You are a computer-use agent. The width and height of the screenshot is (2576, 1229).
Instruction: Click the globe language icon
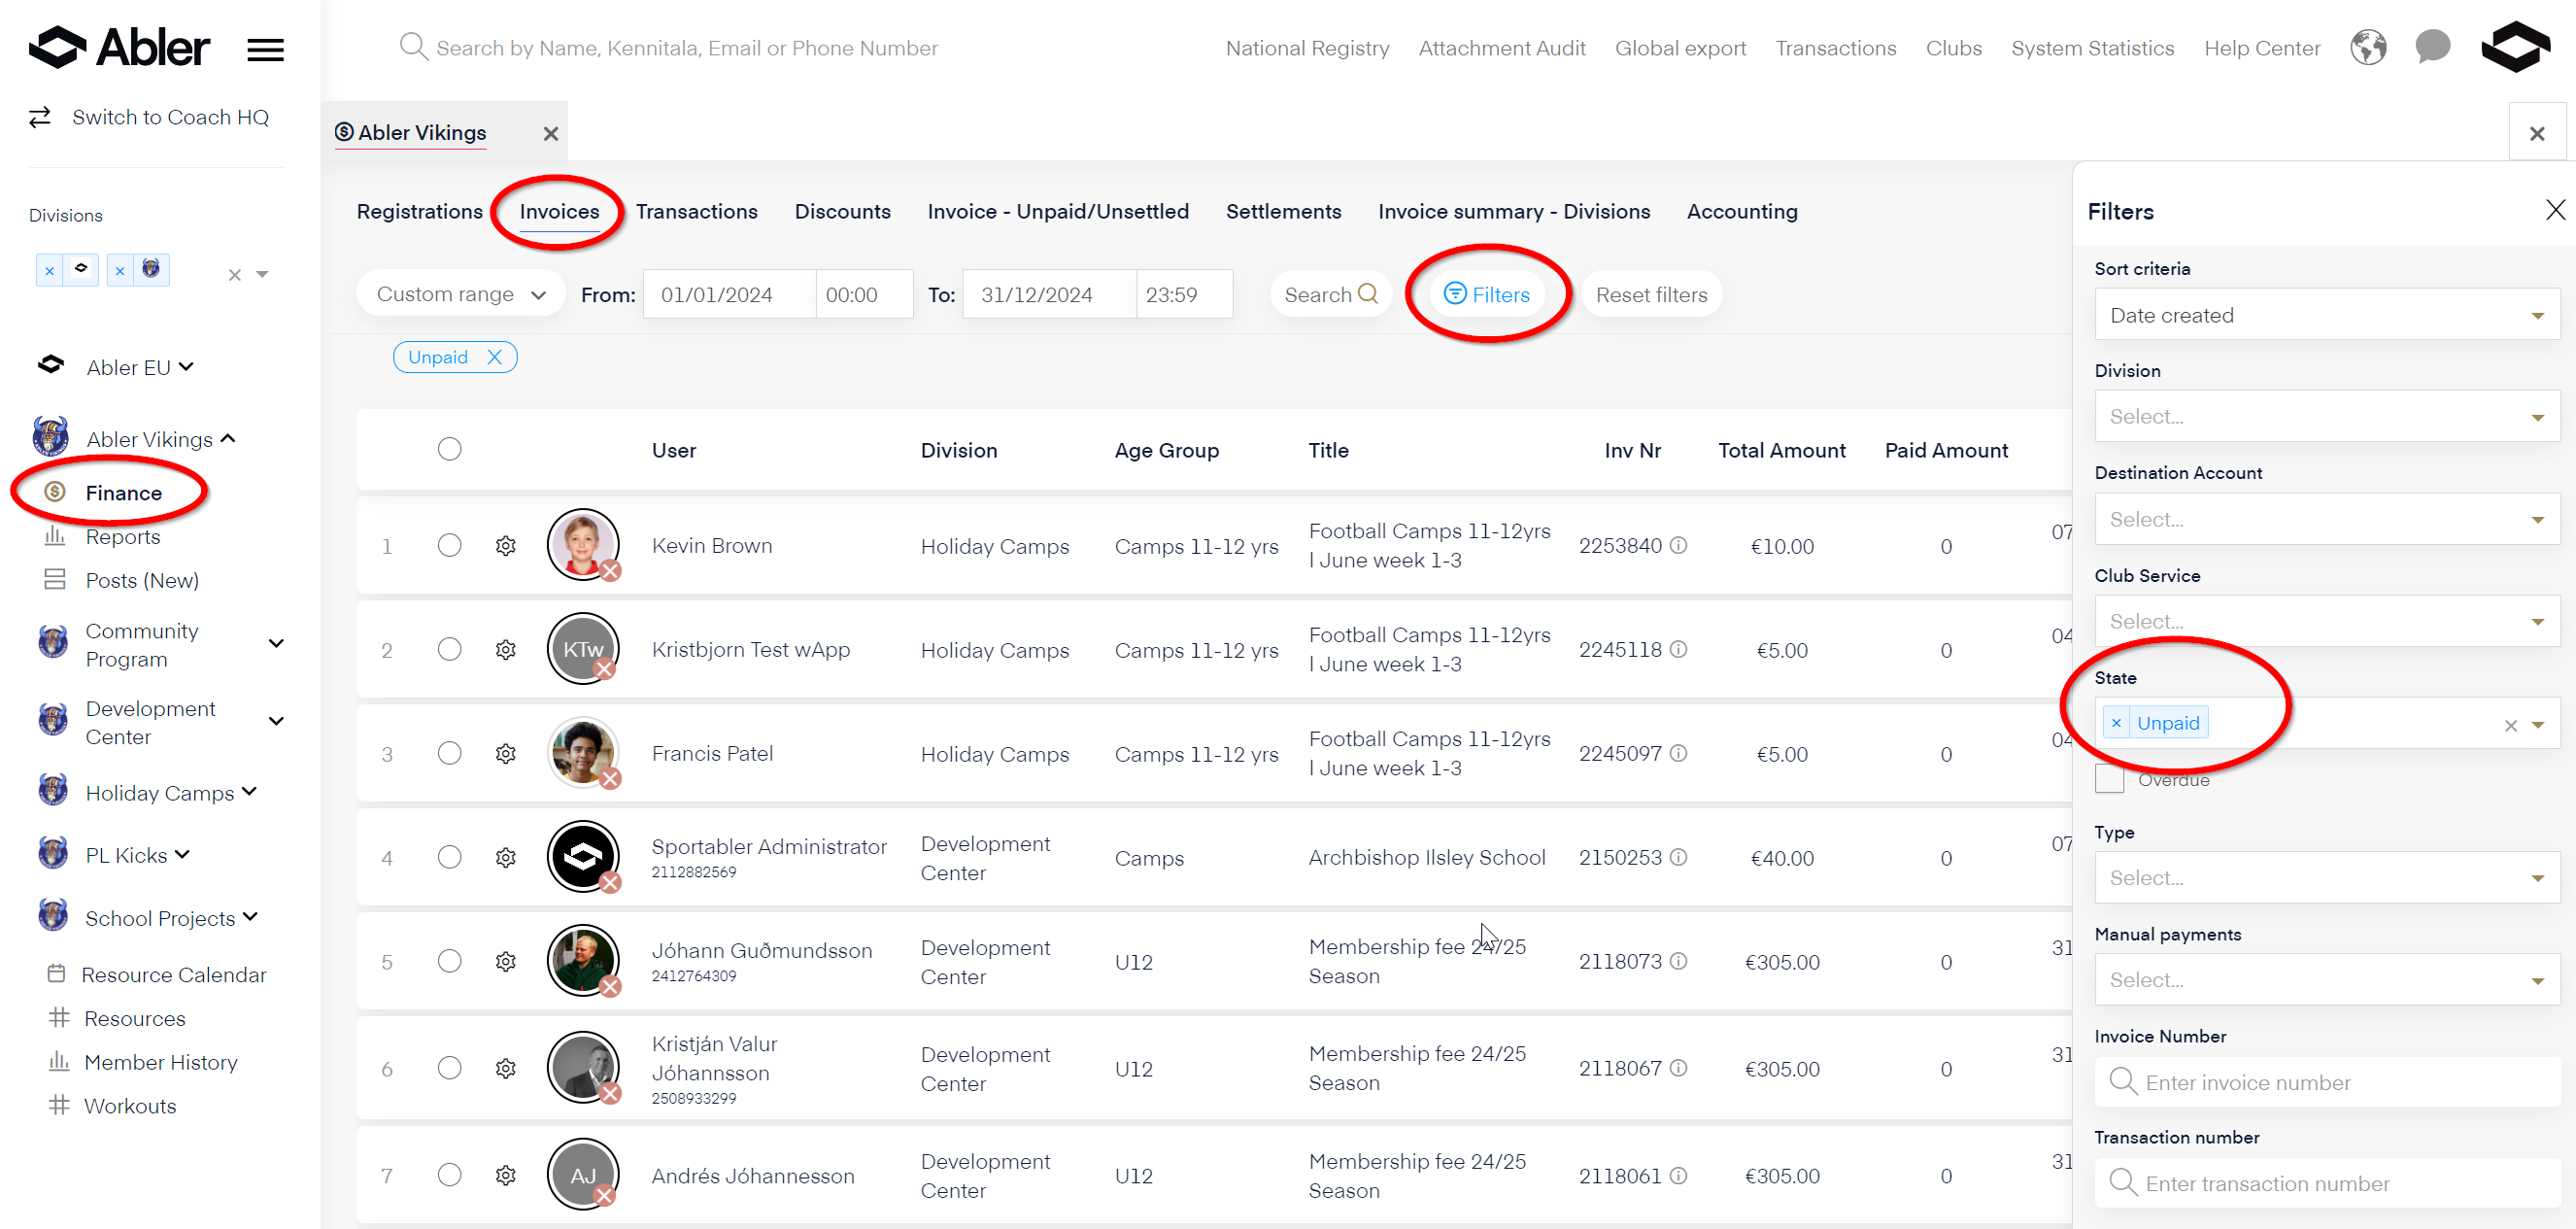point(2367,47)
